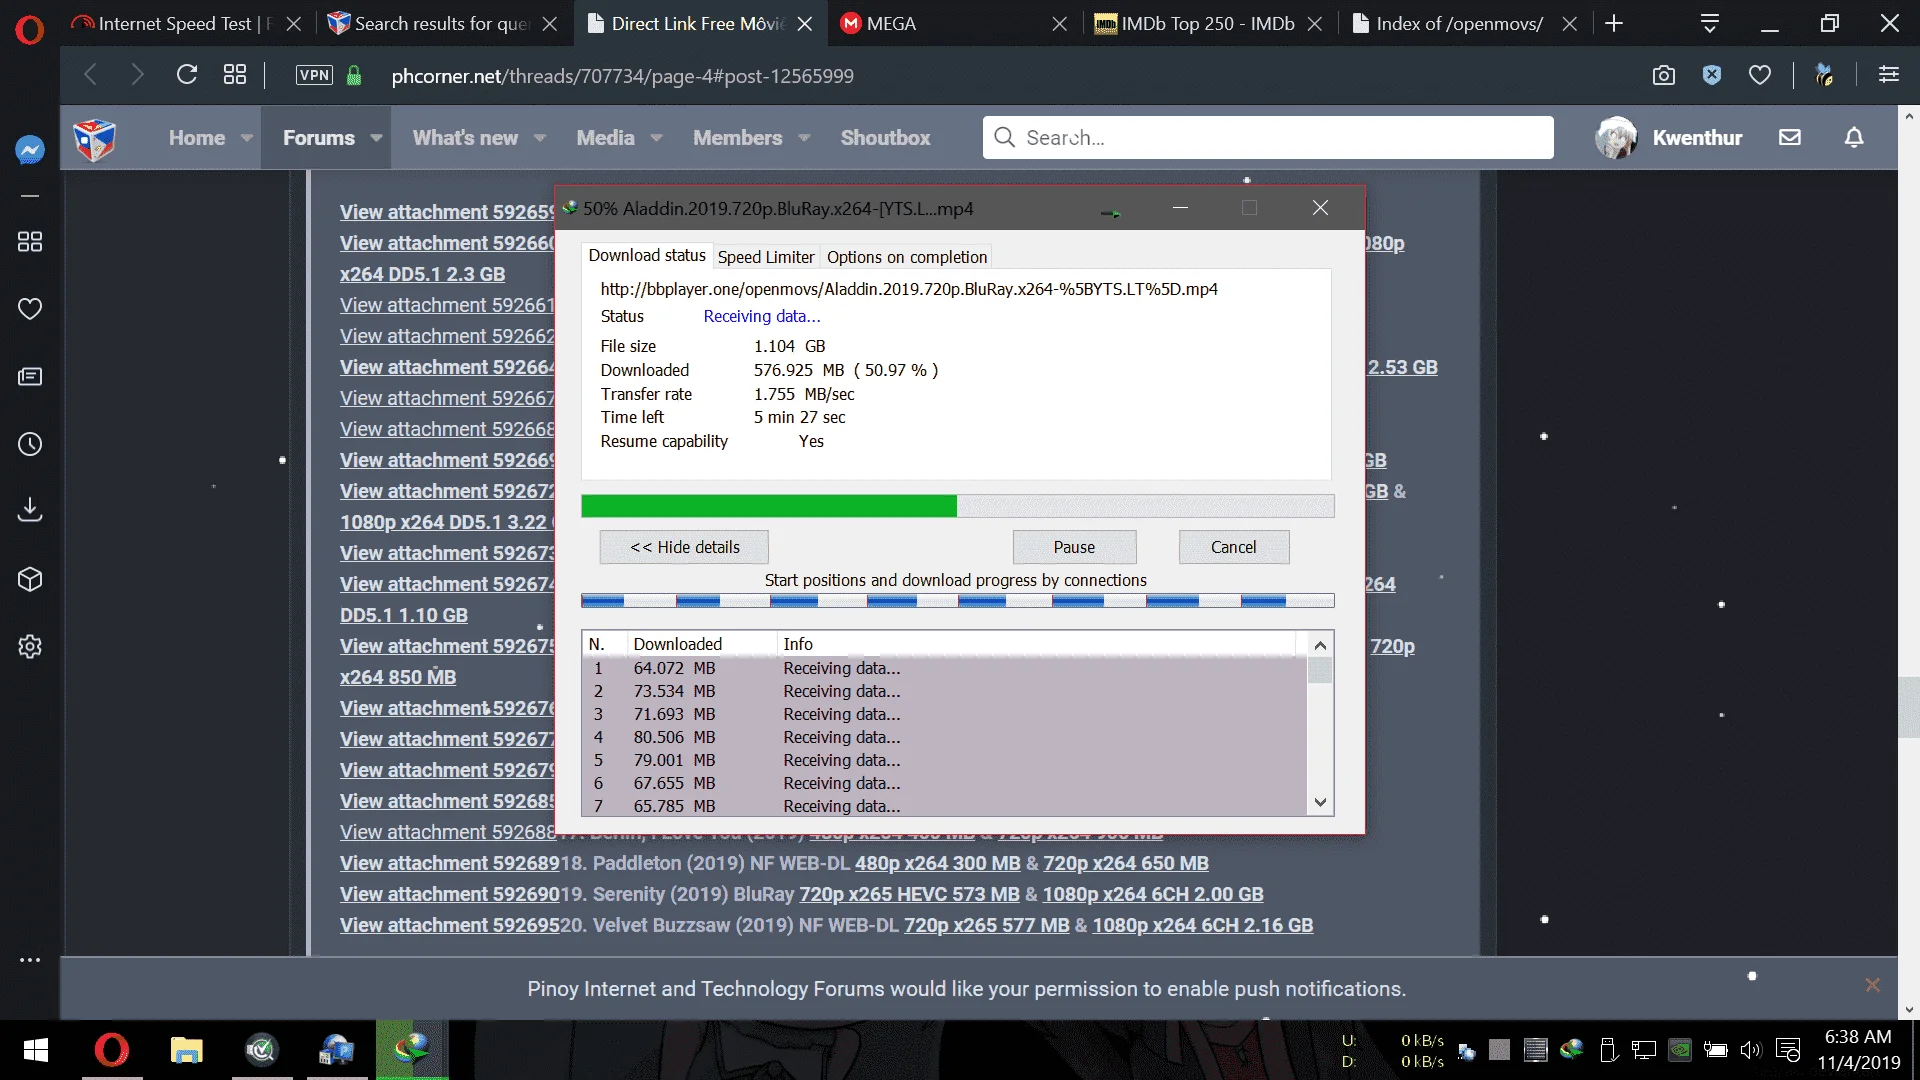Open Shoutbox nav item
This screenshot has width=1920, height=1080.
(x=885, y=138)
